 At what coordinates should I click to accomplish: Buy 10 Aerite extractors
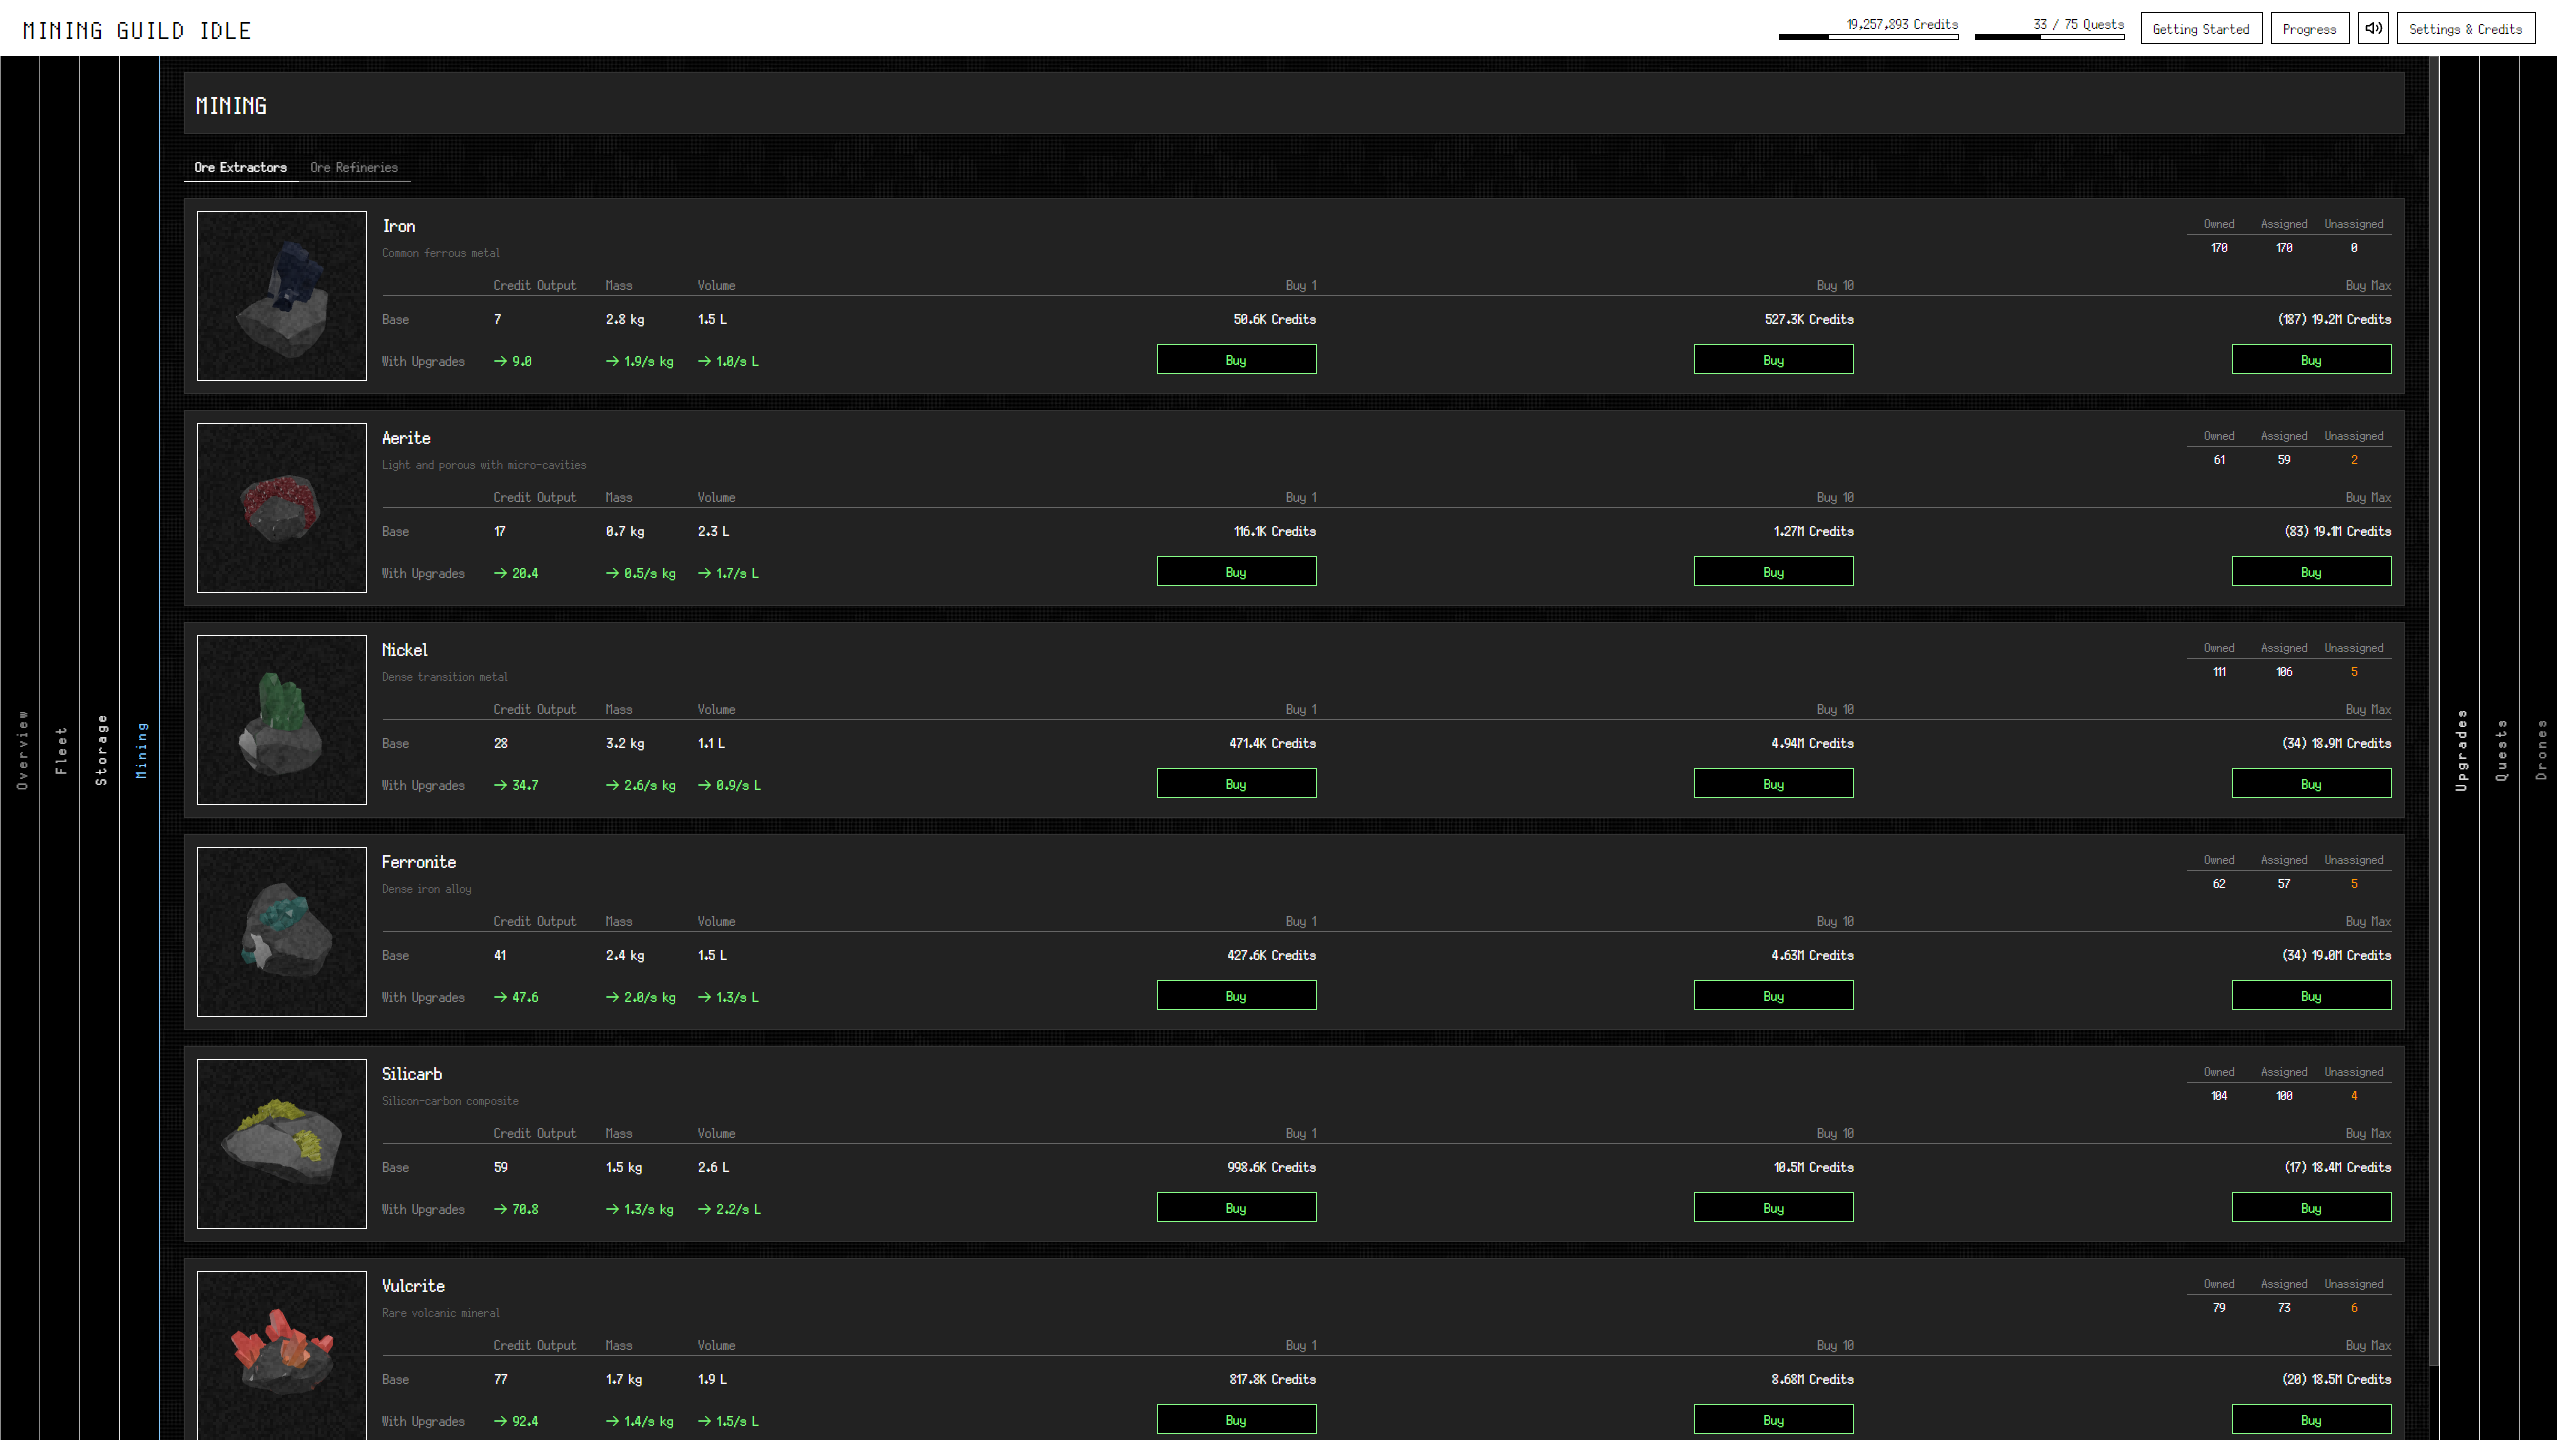click(x=1773, y=571)
